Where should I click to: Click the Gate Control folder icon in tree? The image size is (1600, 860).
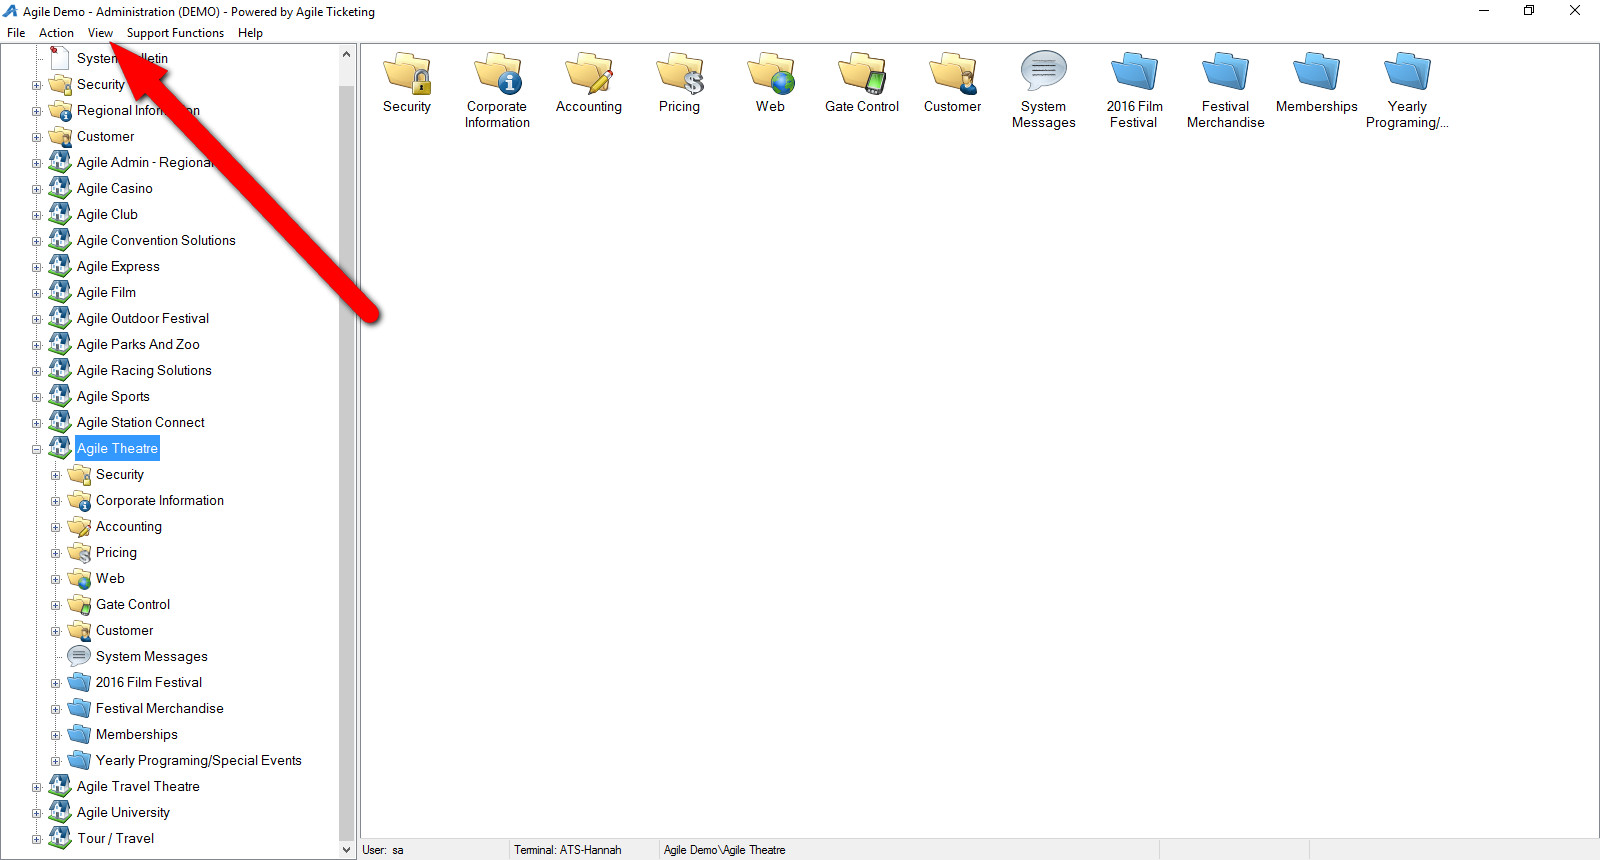(x=79, y=604)
